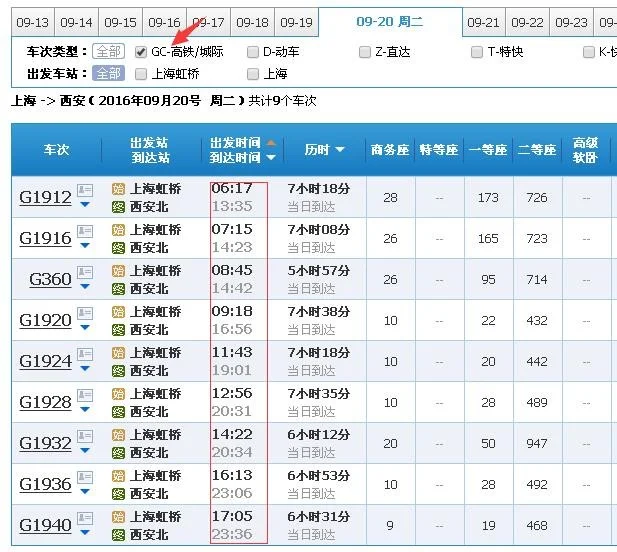Image resolution: width=617 pixels, height=552 pixels.
Task: Switch to the 09-21 date tab
Action: pos(484,22)
